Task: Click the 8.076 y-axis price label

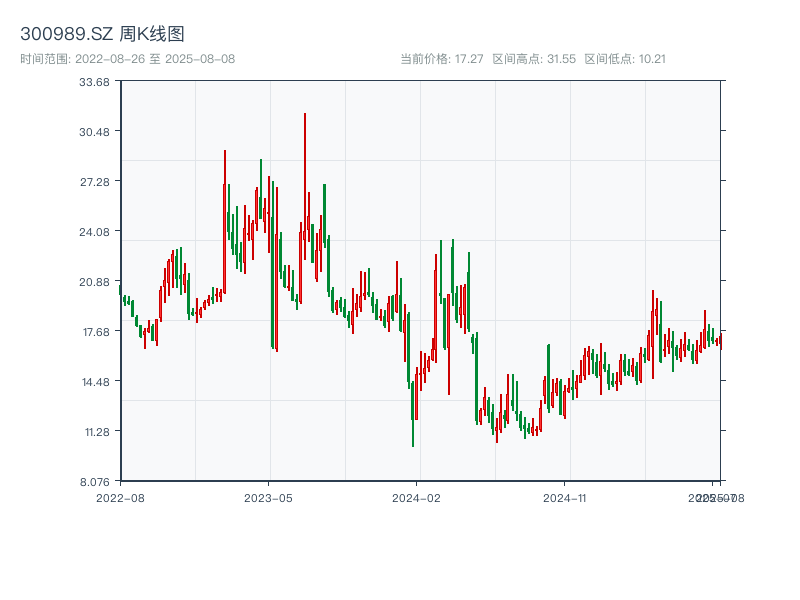Action: pyautogui.click(x=94, y=482)
